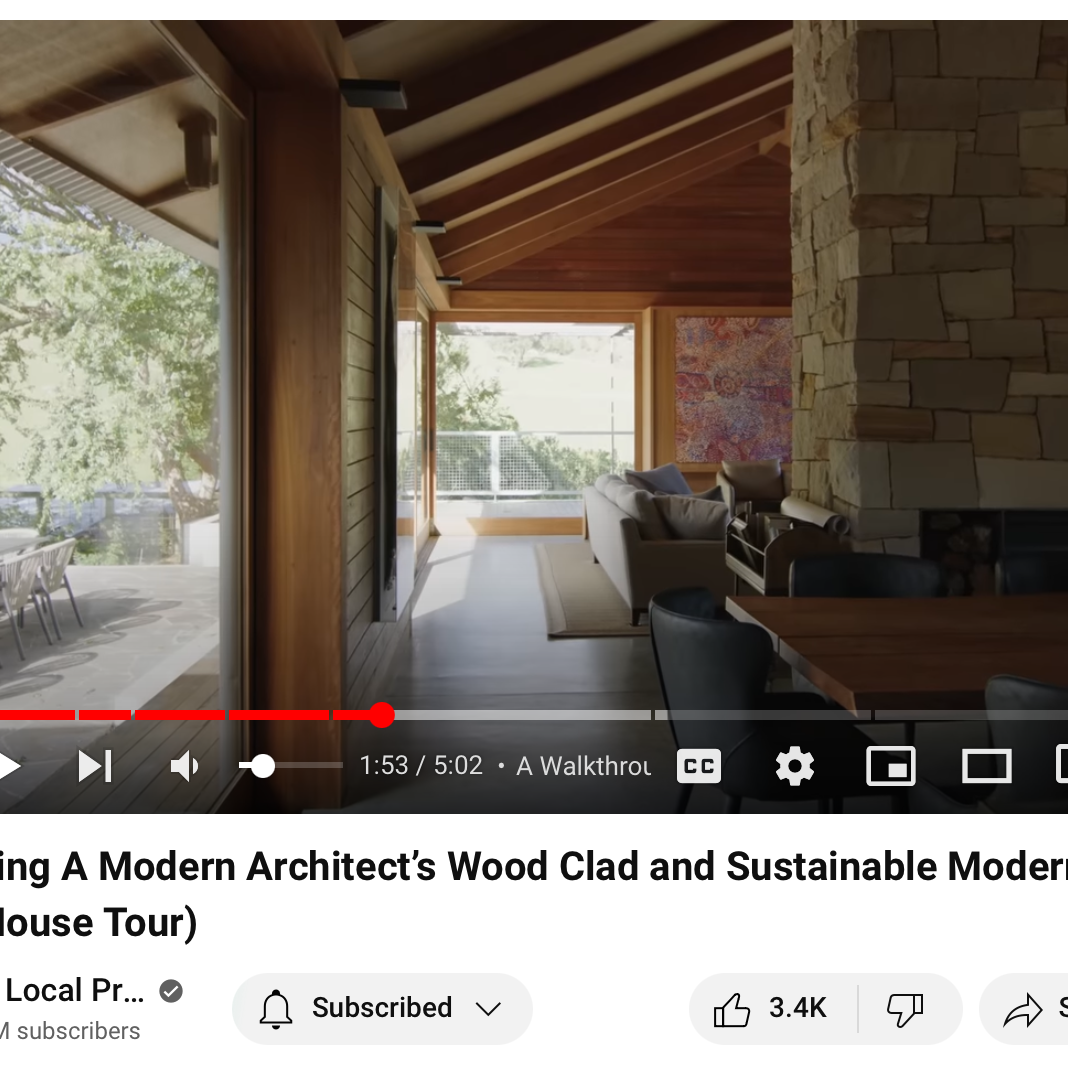1068x1068 pixels.
Task: Open the settings gear in player
Action: pos(795,766)
